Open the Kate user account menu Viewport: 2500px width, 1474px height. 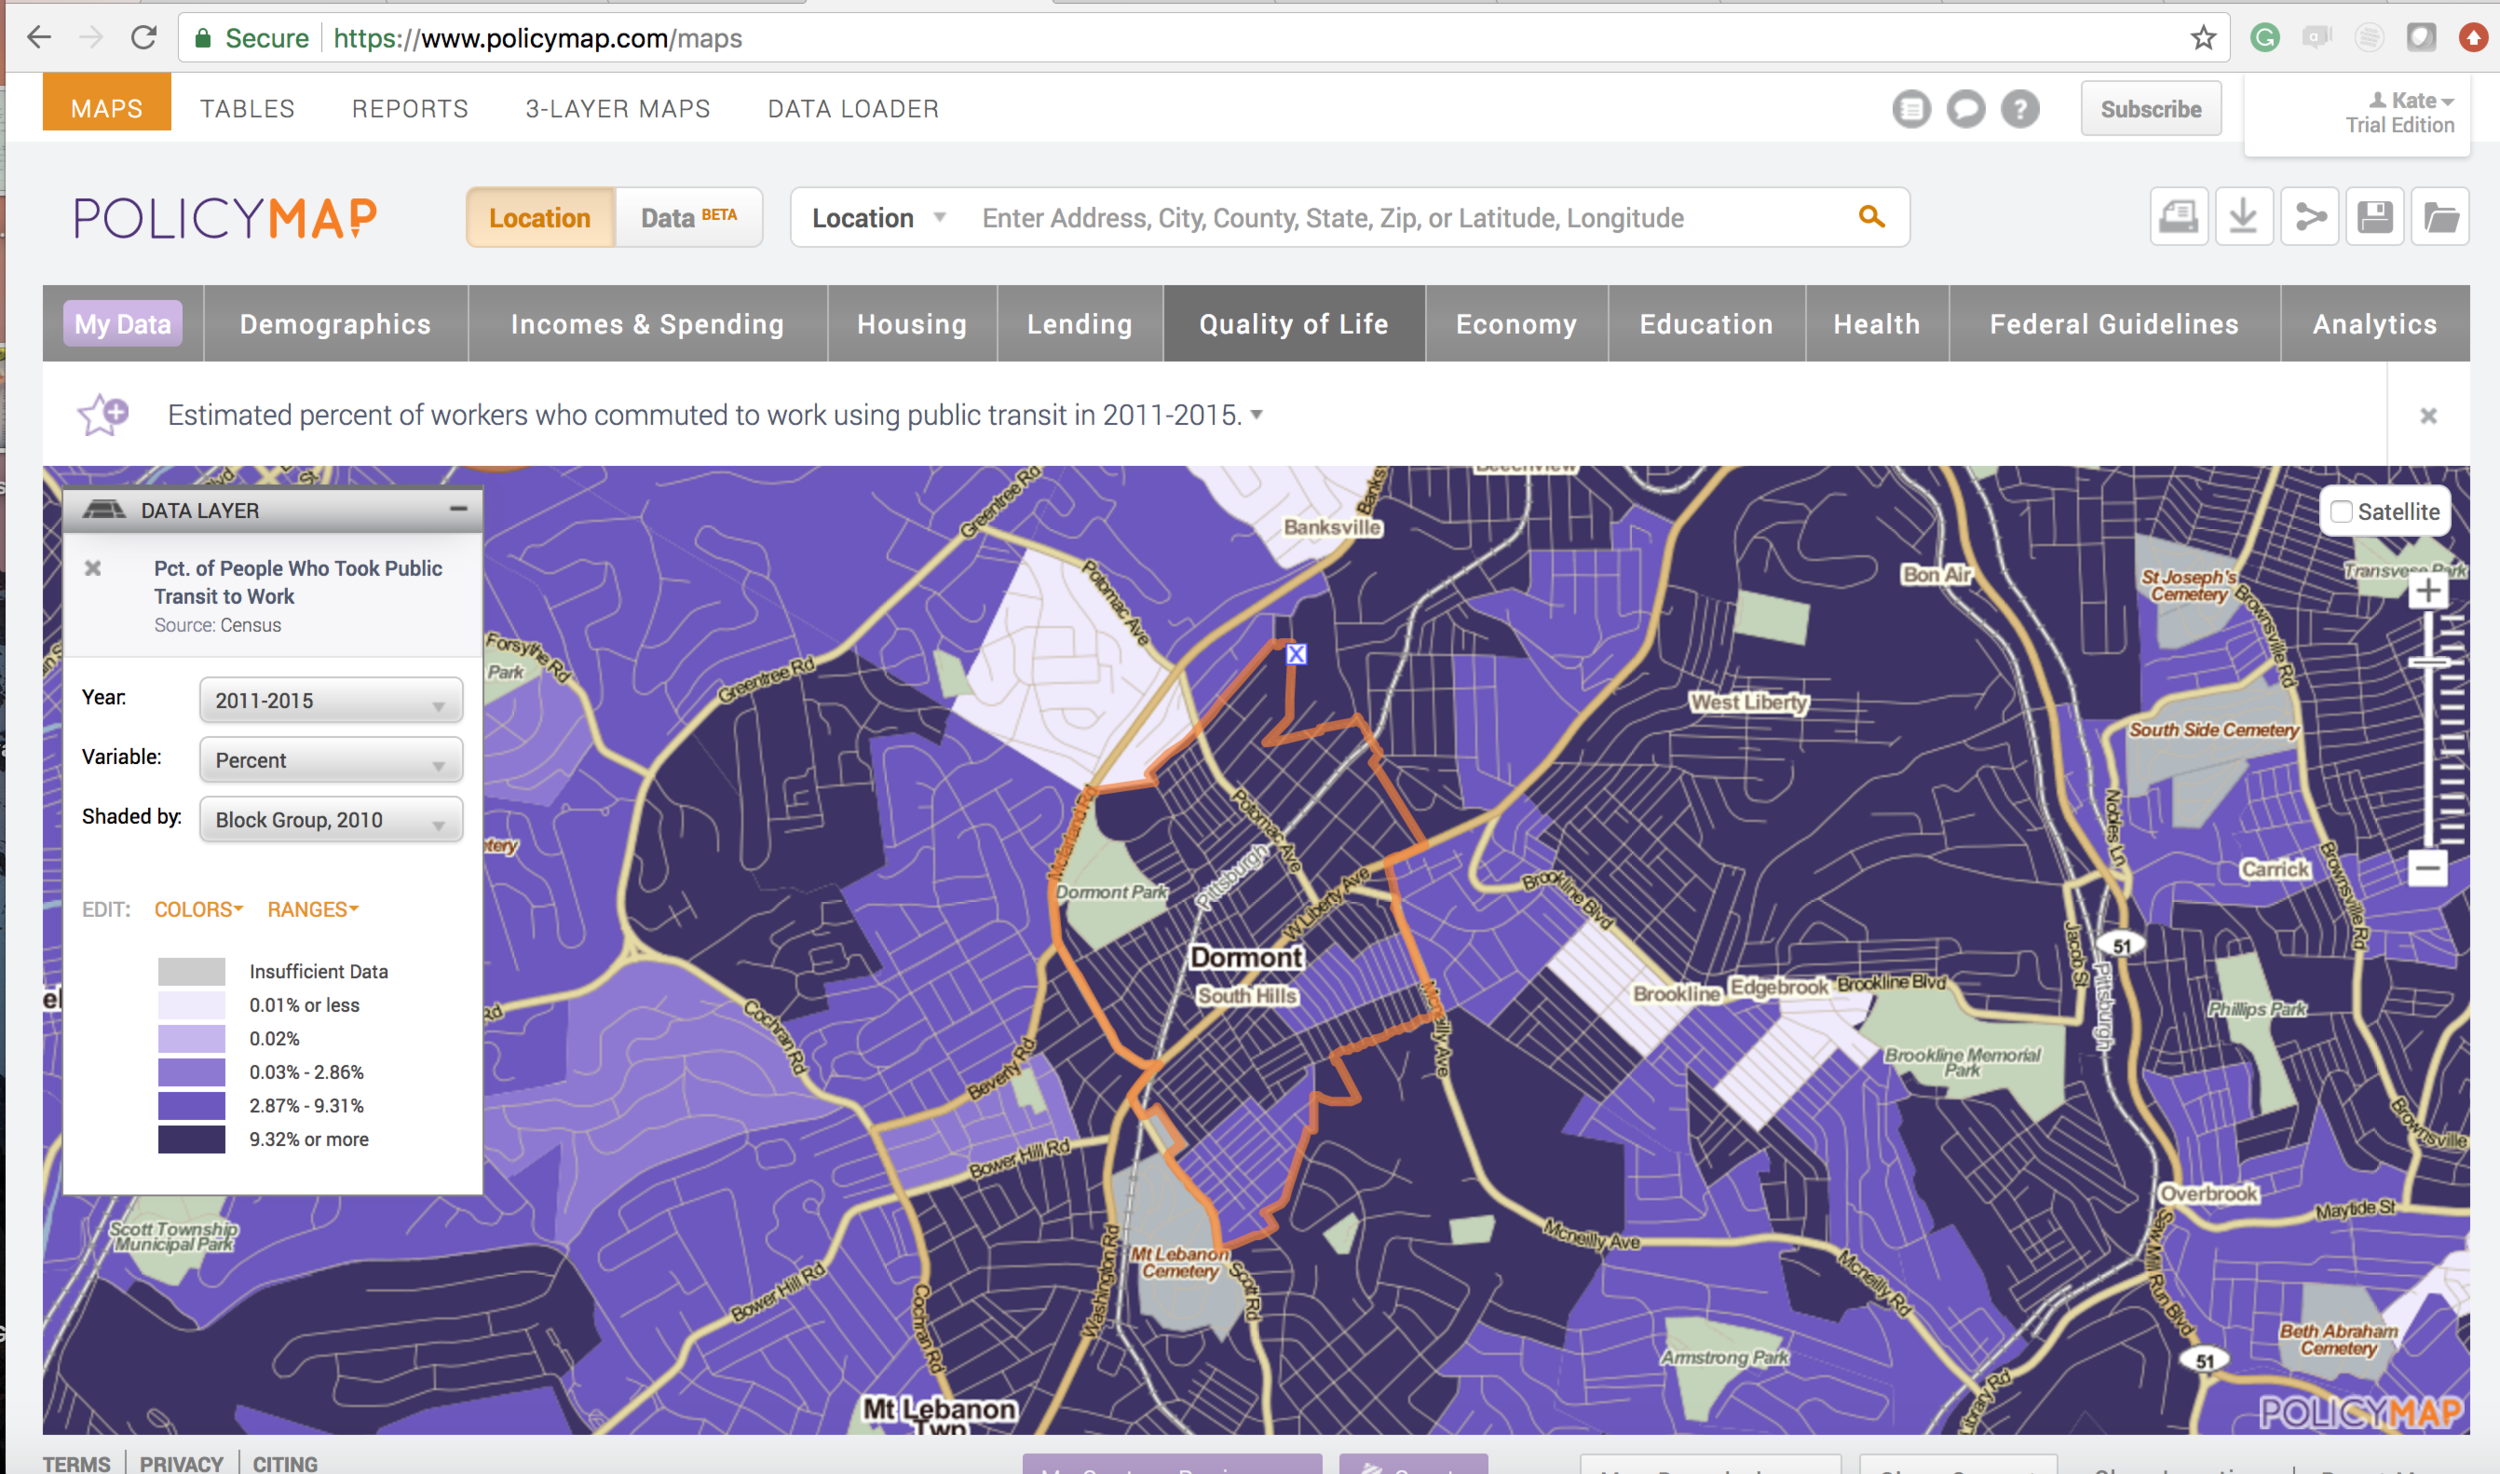(x=2410, y=101)
